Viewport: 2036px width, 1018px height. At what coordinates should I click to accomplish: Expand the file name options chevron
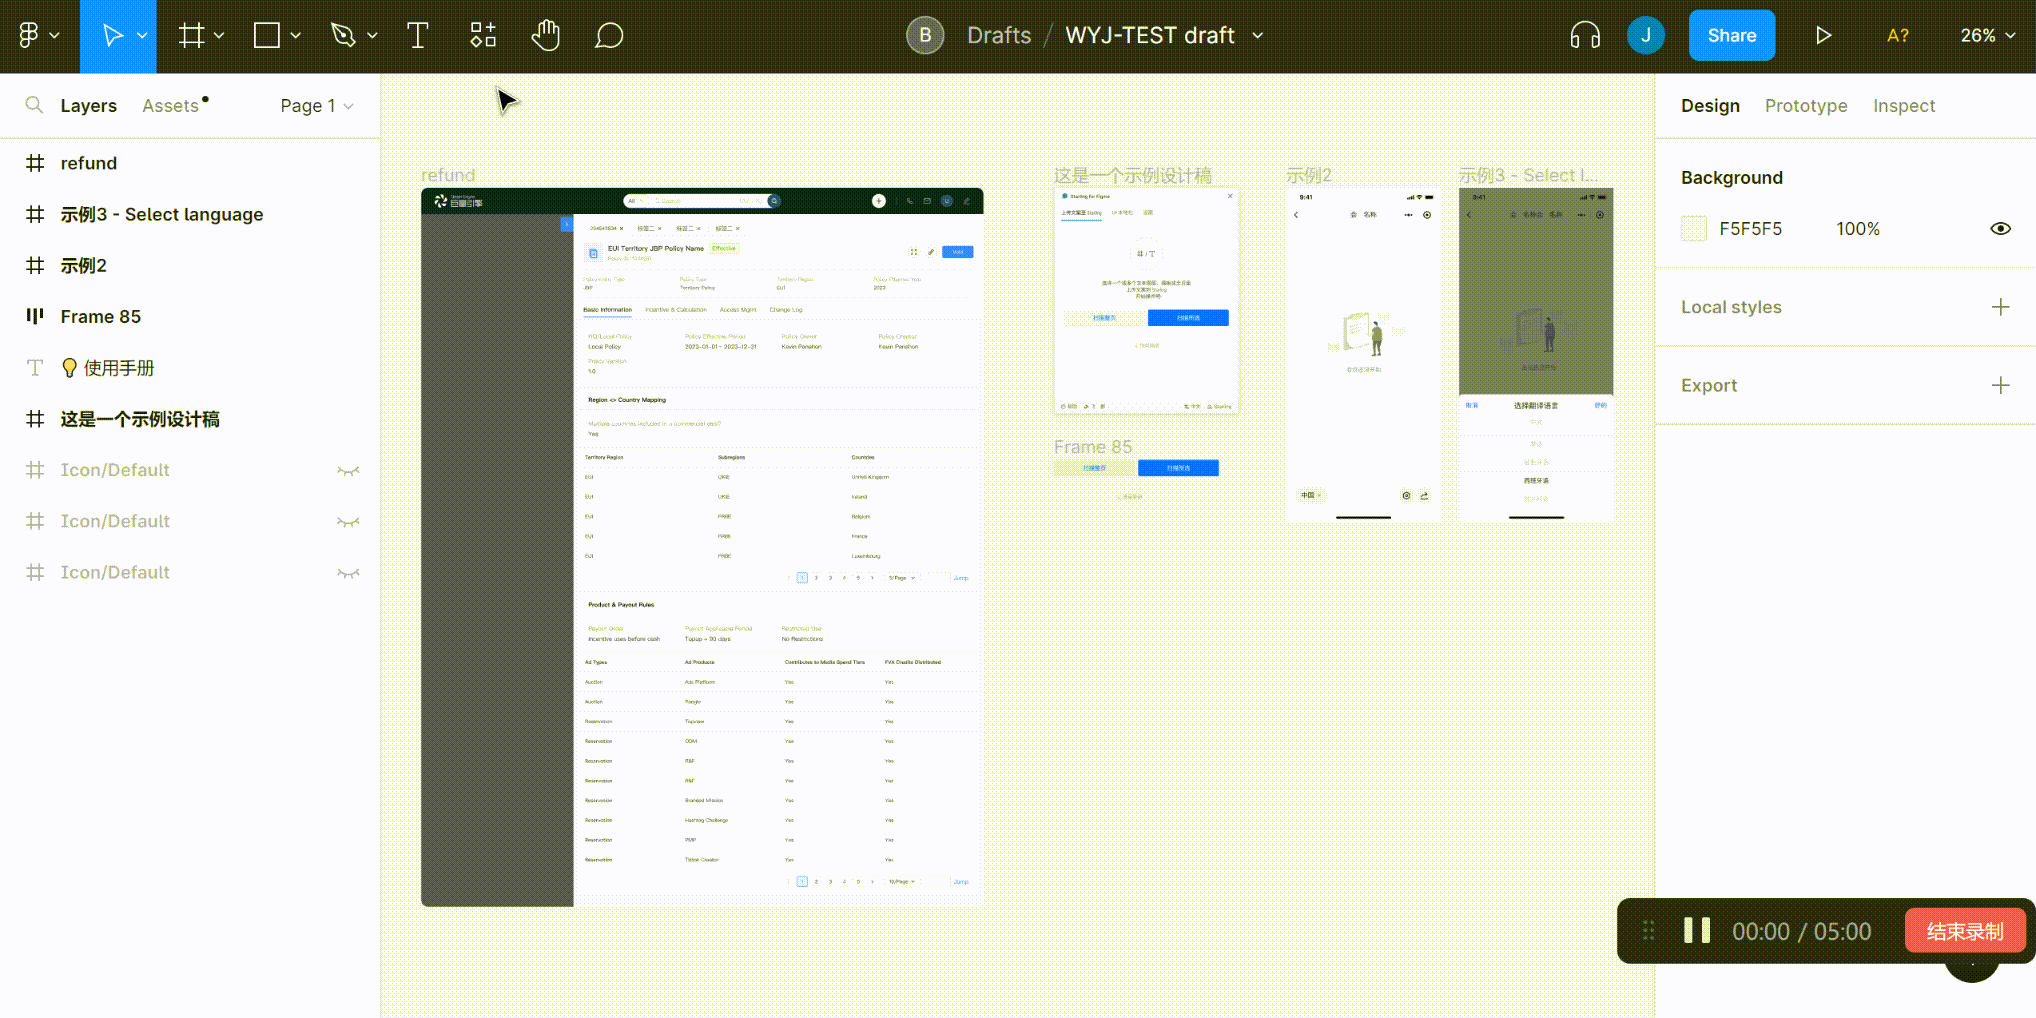[x=1258, y=36]
